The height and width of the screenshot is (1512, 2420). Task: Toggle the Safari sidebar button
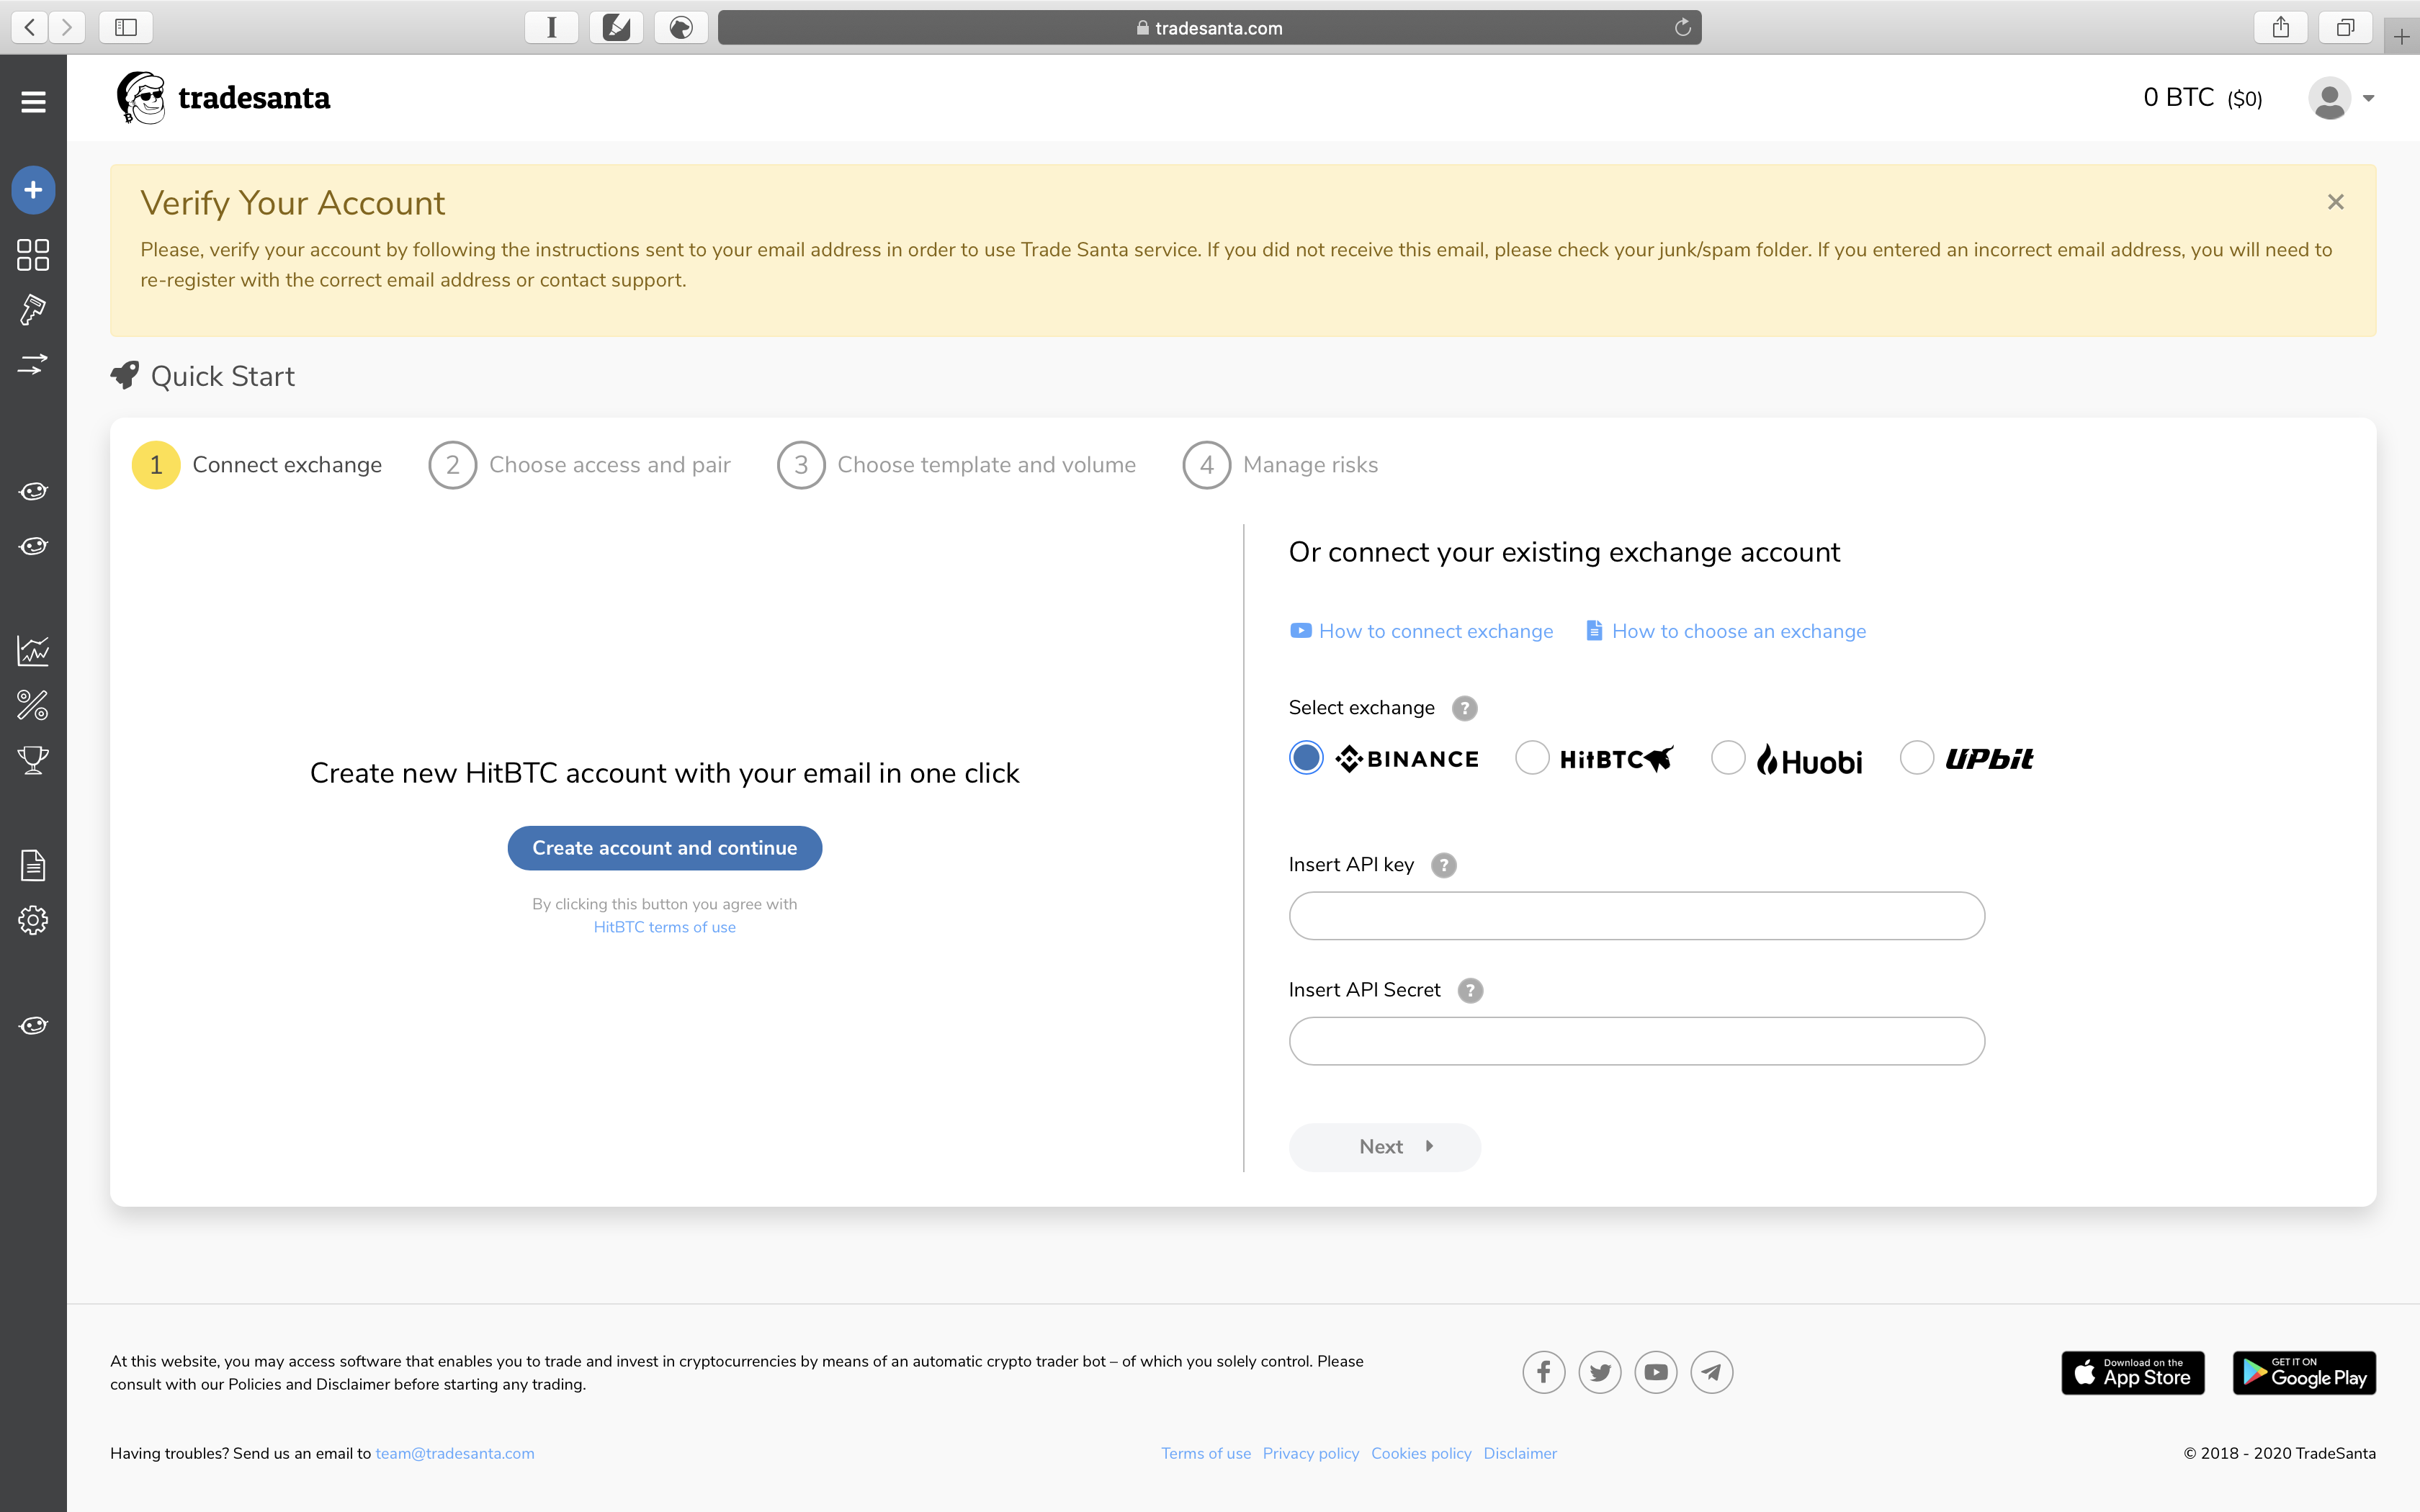click(126, 27)
